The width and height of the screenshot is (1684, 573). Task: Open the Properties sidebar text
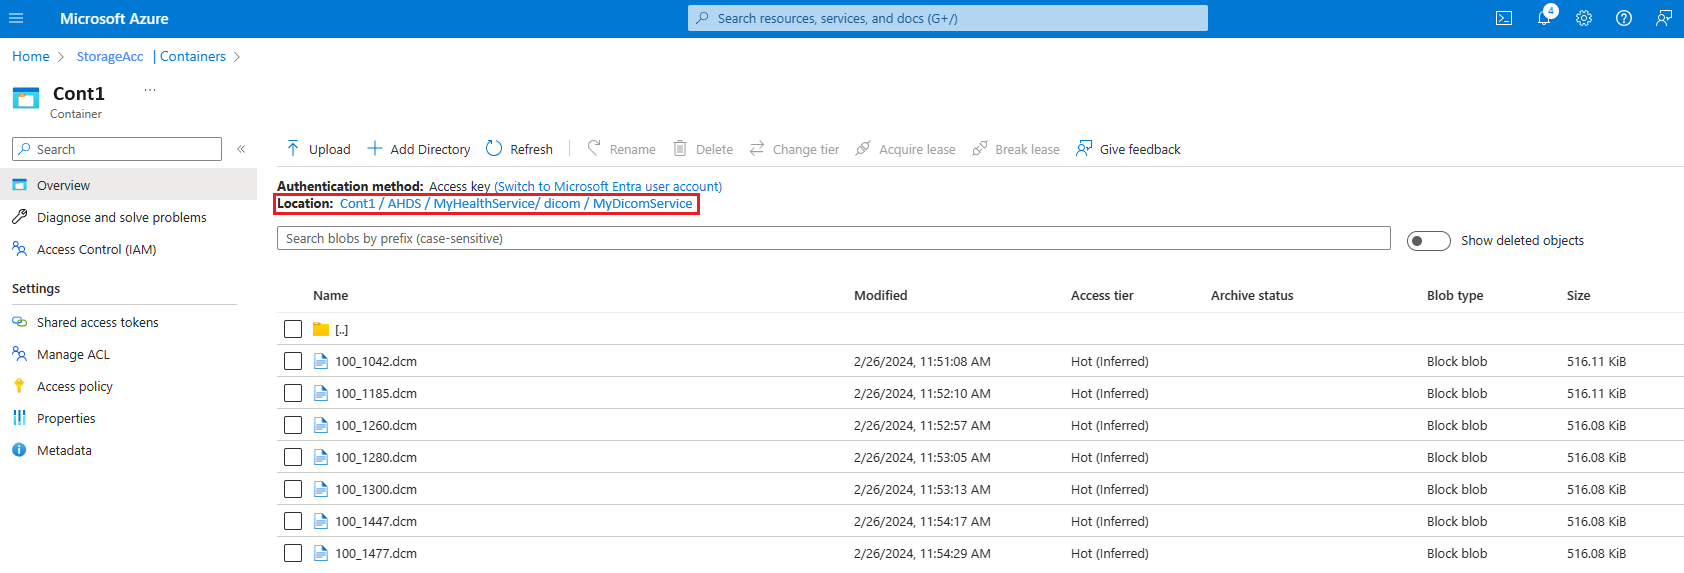point(66,418)
